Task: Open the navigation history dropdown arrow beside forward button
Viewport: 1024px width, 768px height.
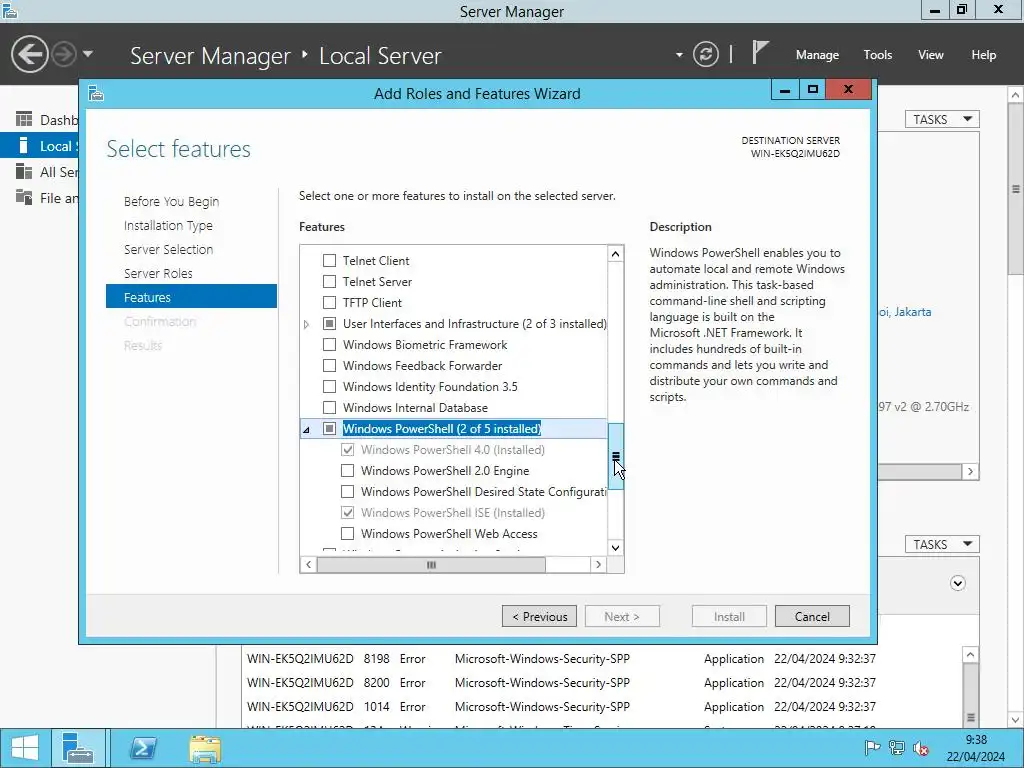Action: click(x=88, y=54)
